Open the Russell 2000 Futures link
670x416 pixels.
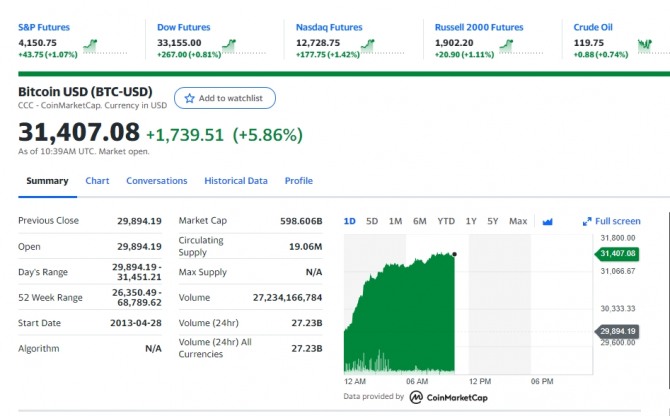coord(479,27)
